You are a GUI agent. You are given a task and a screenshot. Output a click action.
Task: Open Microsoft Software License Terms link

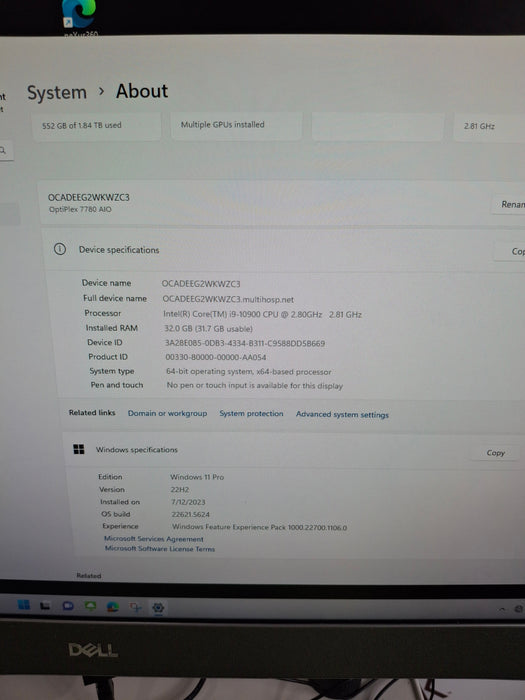(x=160, y=549)
